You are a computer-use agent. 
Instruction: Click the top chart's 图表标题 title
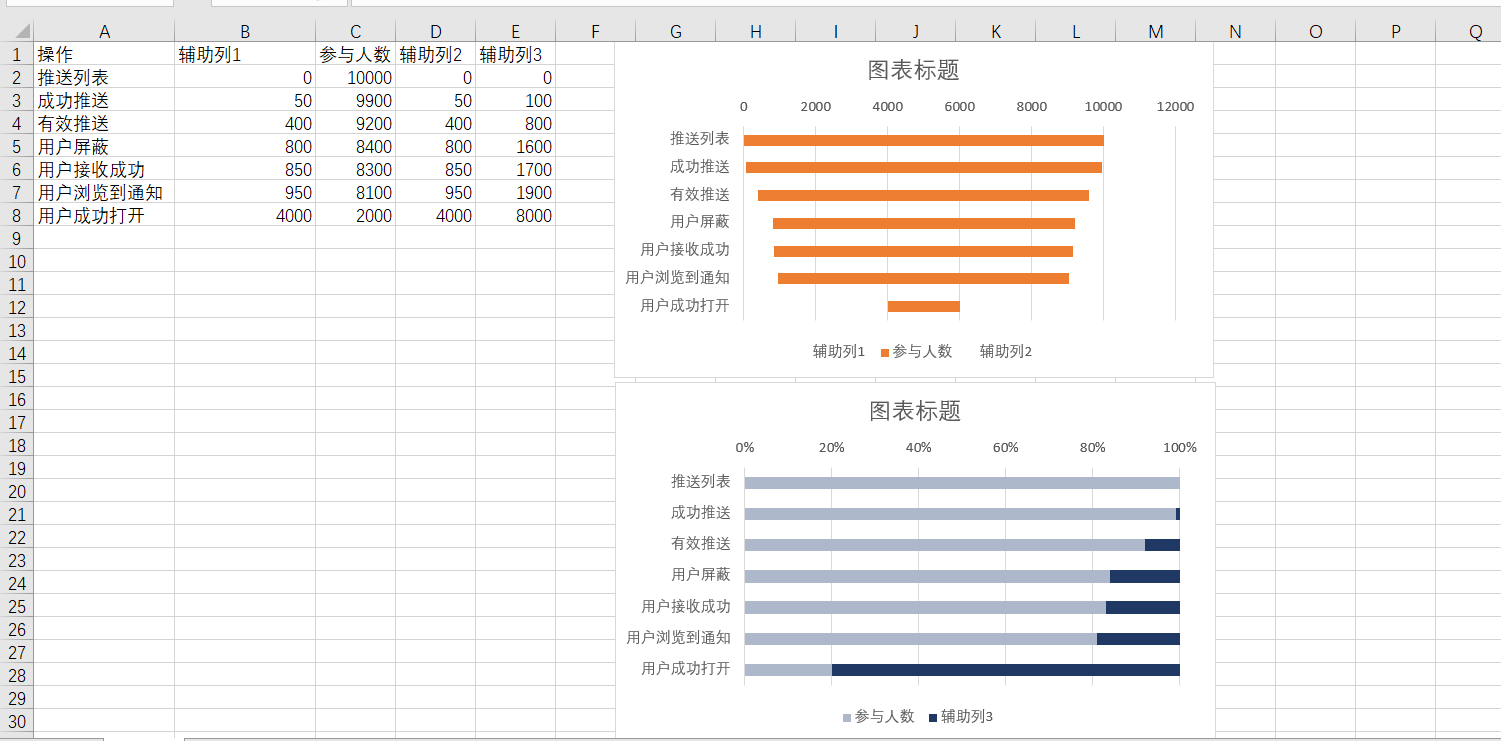click(x=913, y=69)
